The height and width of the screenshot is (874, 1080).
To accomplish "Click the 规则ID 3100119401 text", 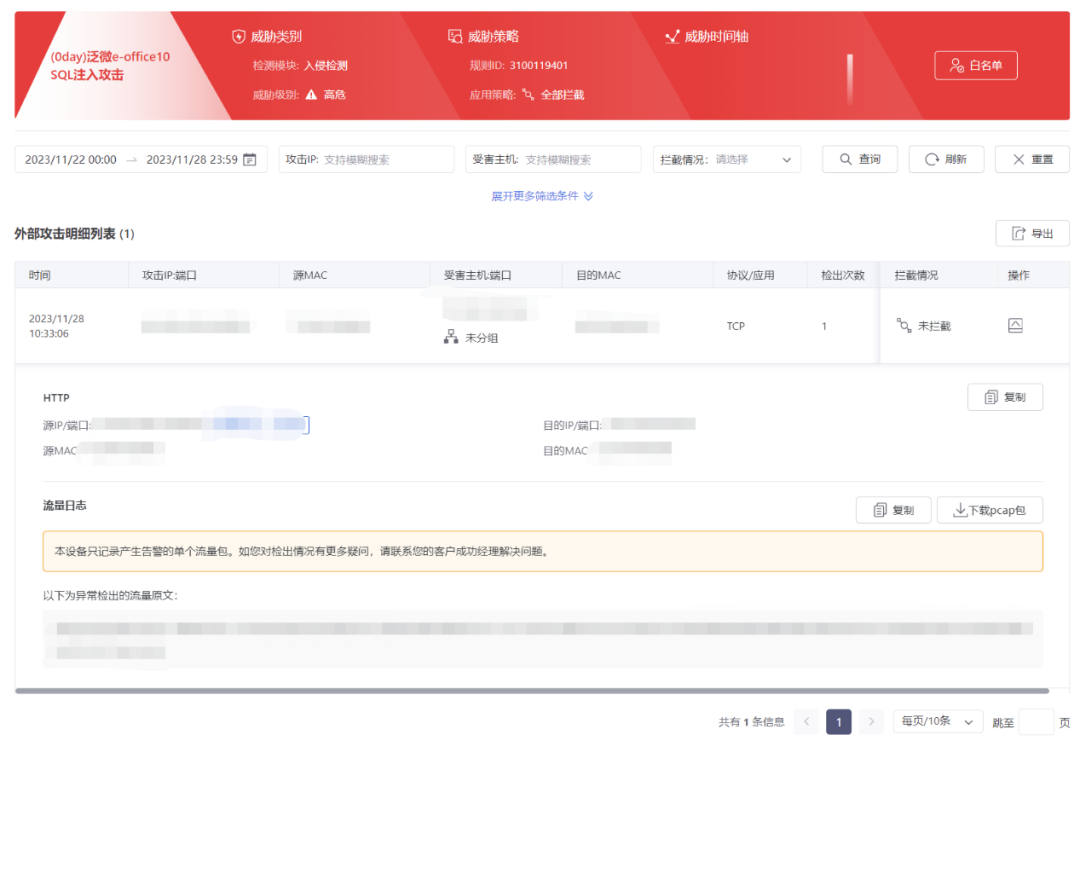I will [x=519, y=65].
